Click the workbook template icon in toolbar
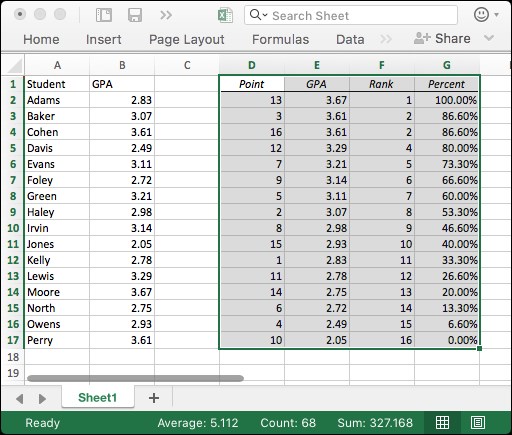The height and width of the screenshot is (435, 512). (x=104, y=15)
